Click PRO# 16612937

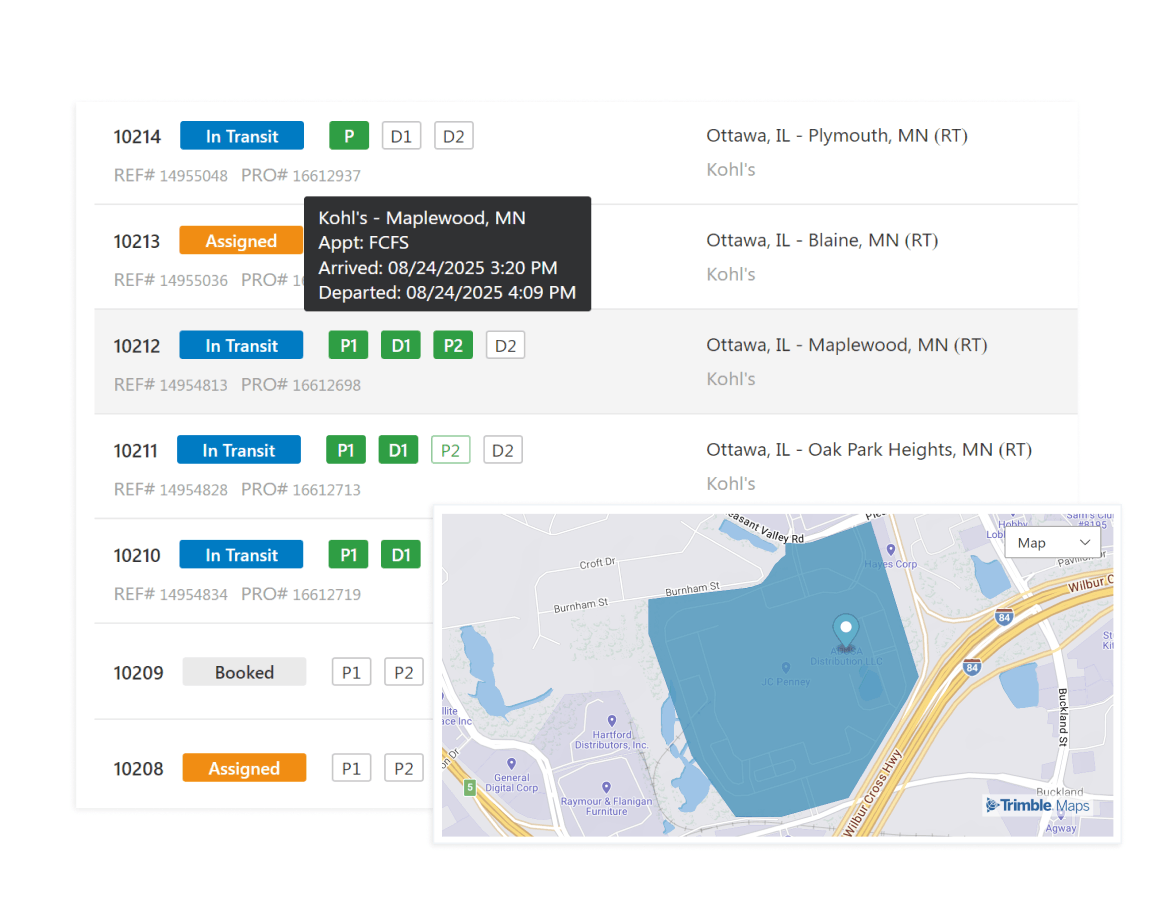[301, 176]
